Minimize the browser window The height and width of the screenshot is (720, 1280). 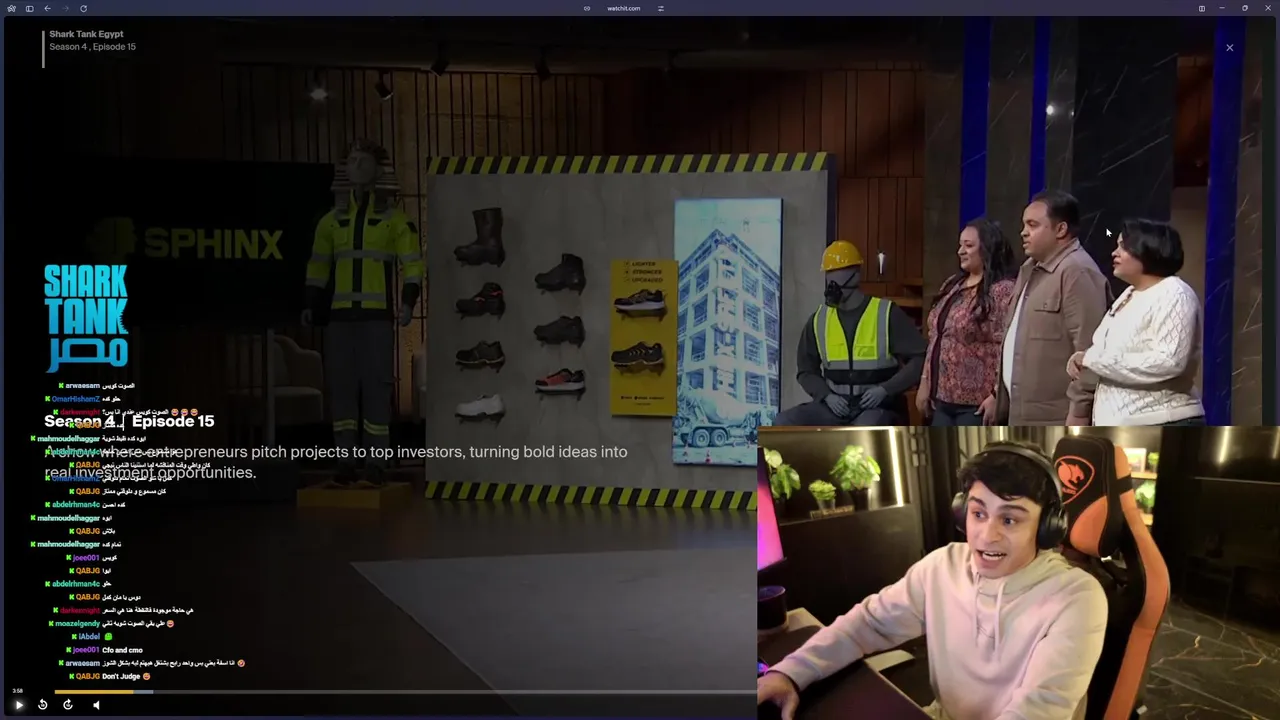pos(1222,8)
